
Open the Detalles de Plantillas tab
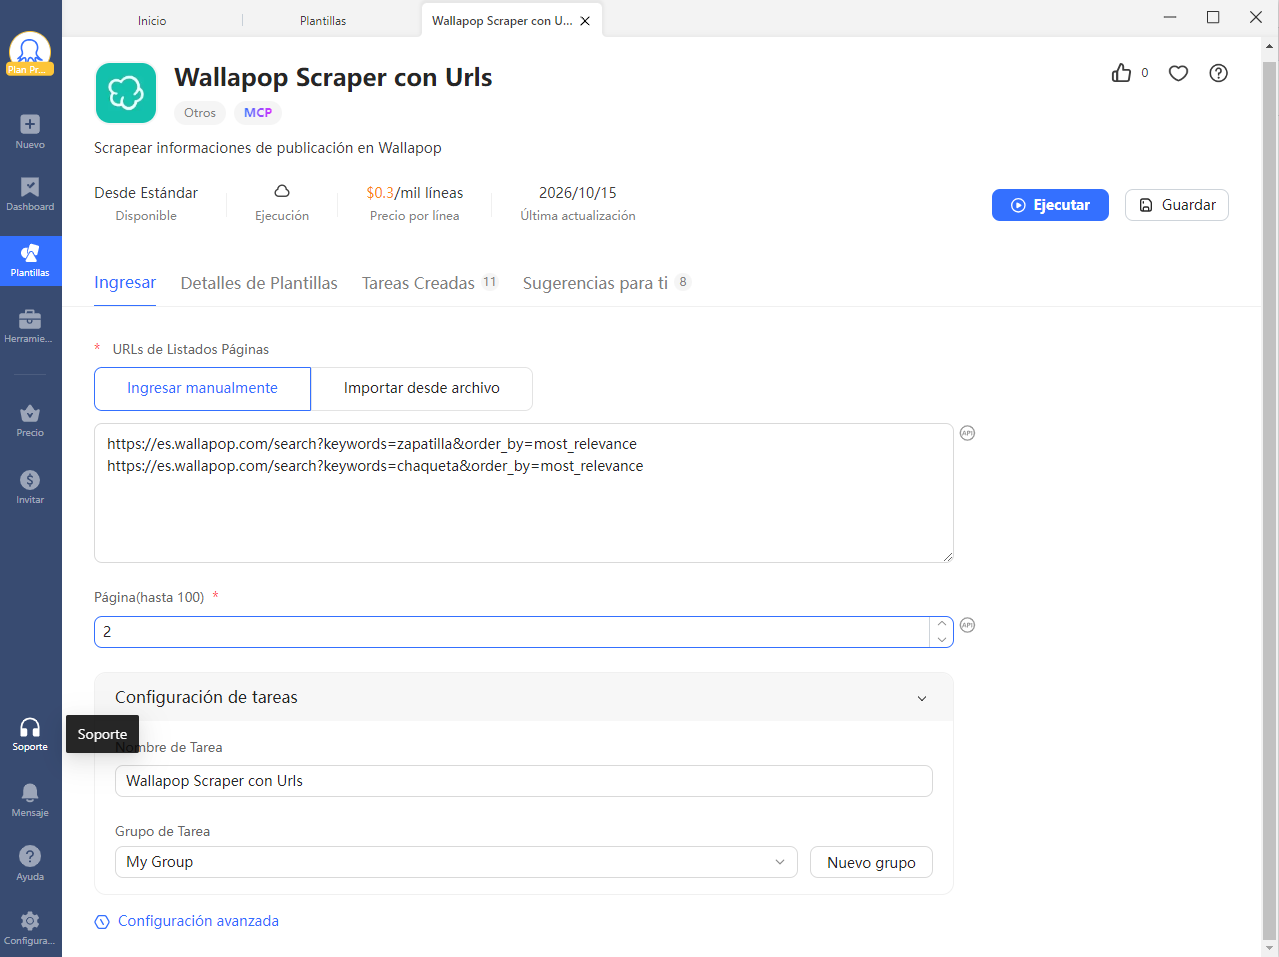point(259,283)
